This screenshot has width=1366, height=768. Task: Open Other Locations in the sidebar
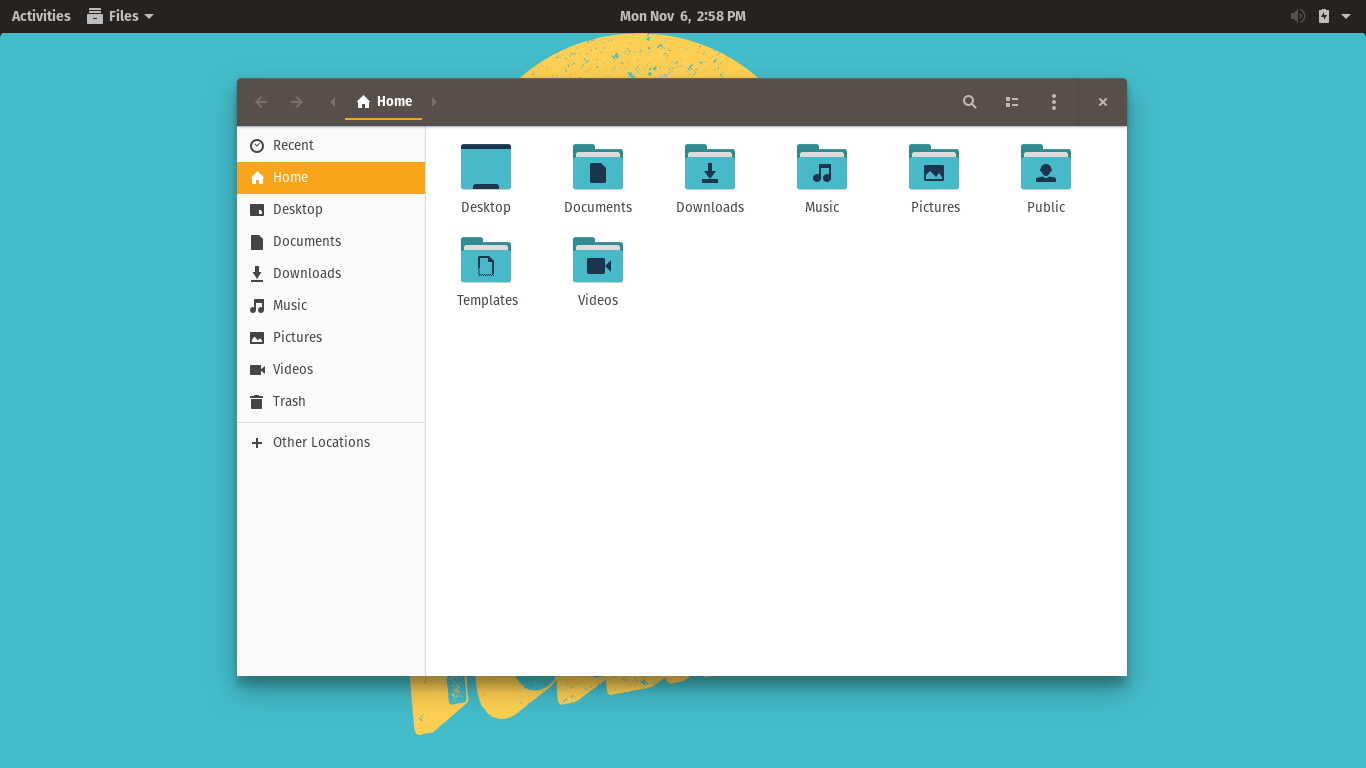331,442
